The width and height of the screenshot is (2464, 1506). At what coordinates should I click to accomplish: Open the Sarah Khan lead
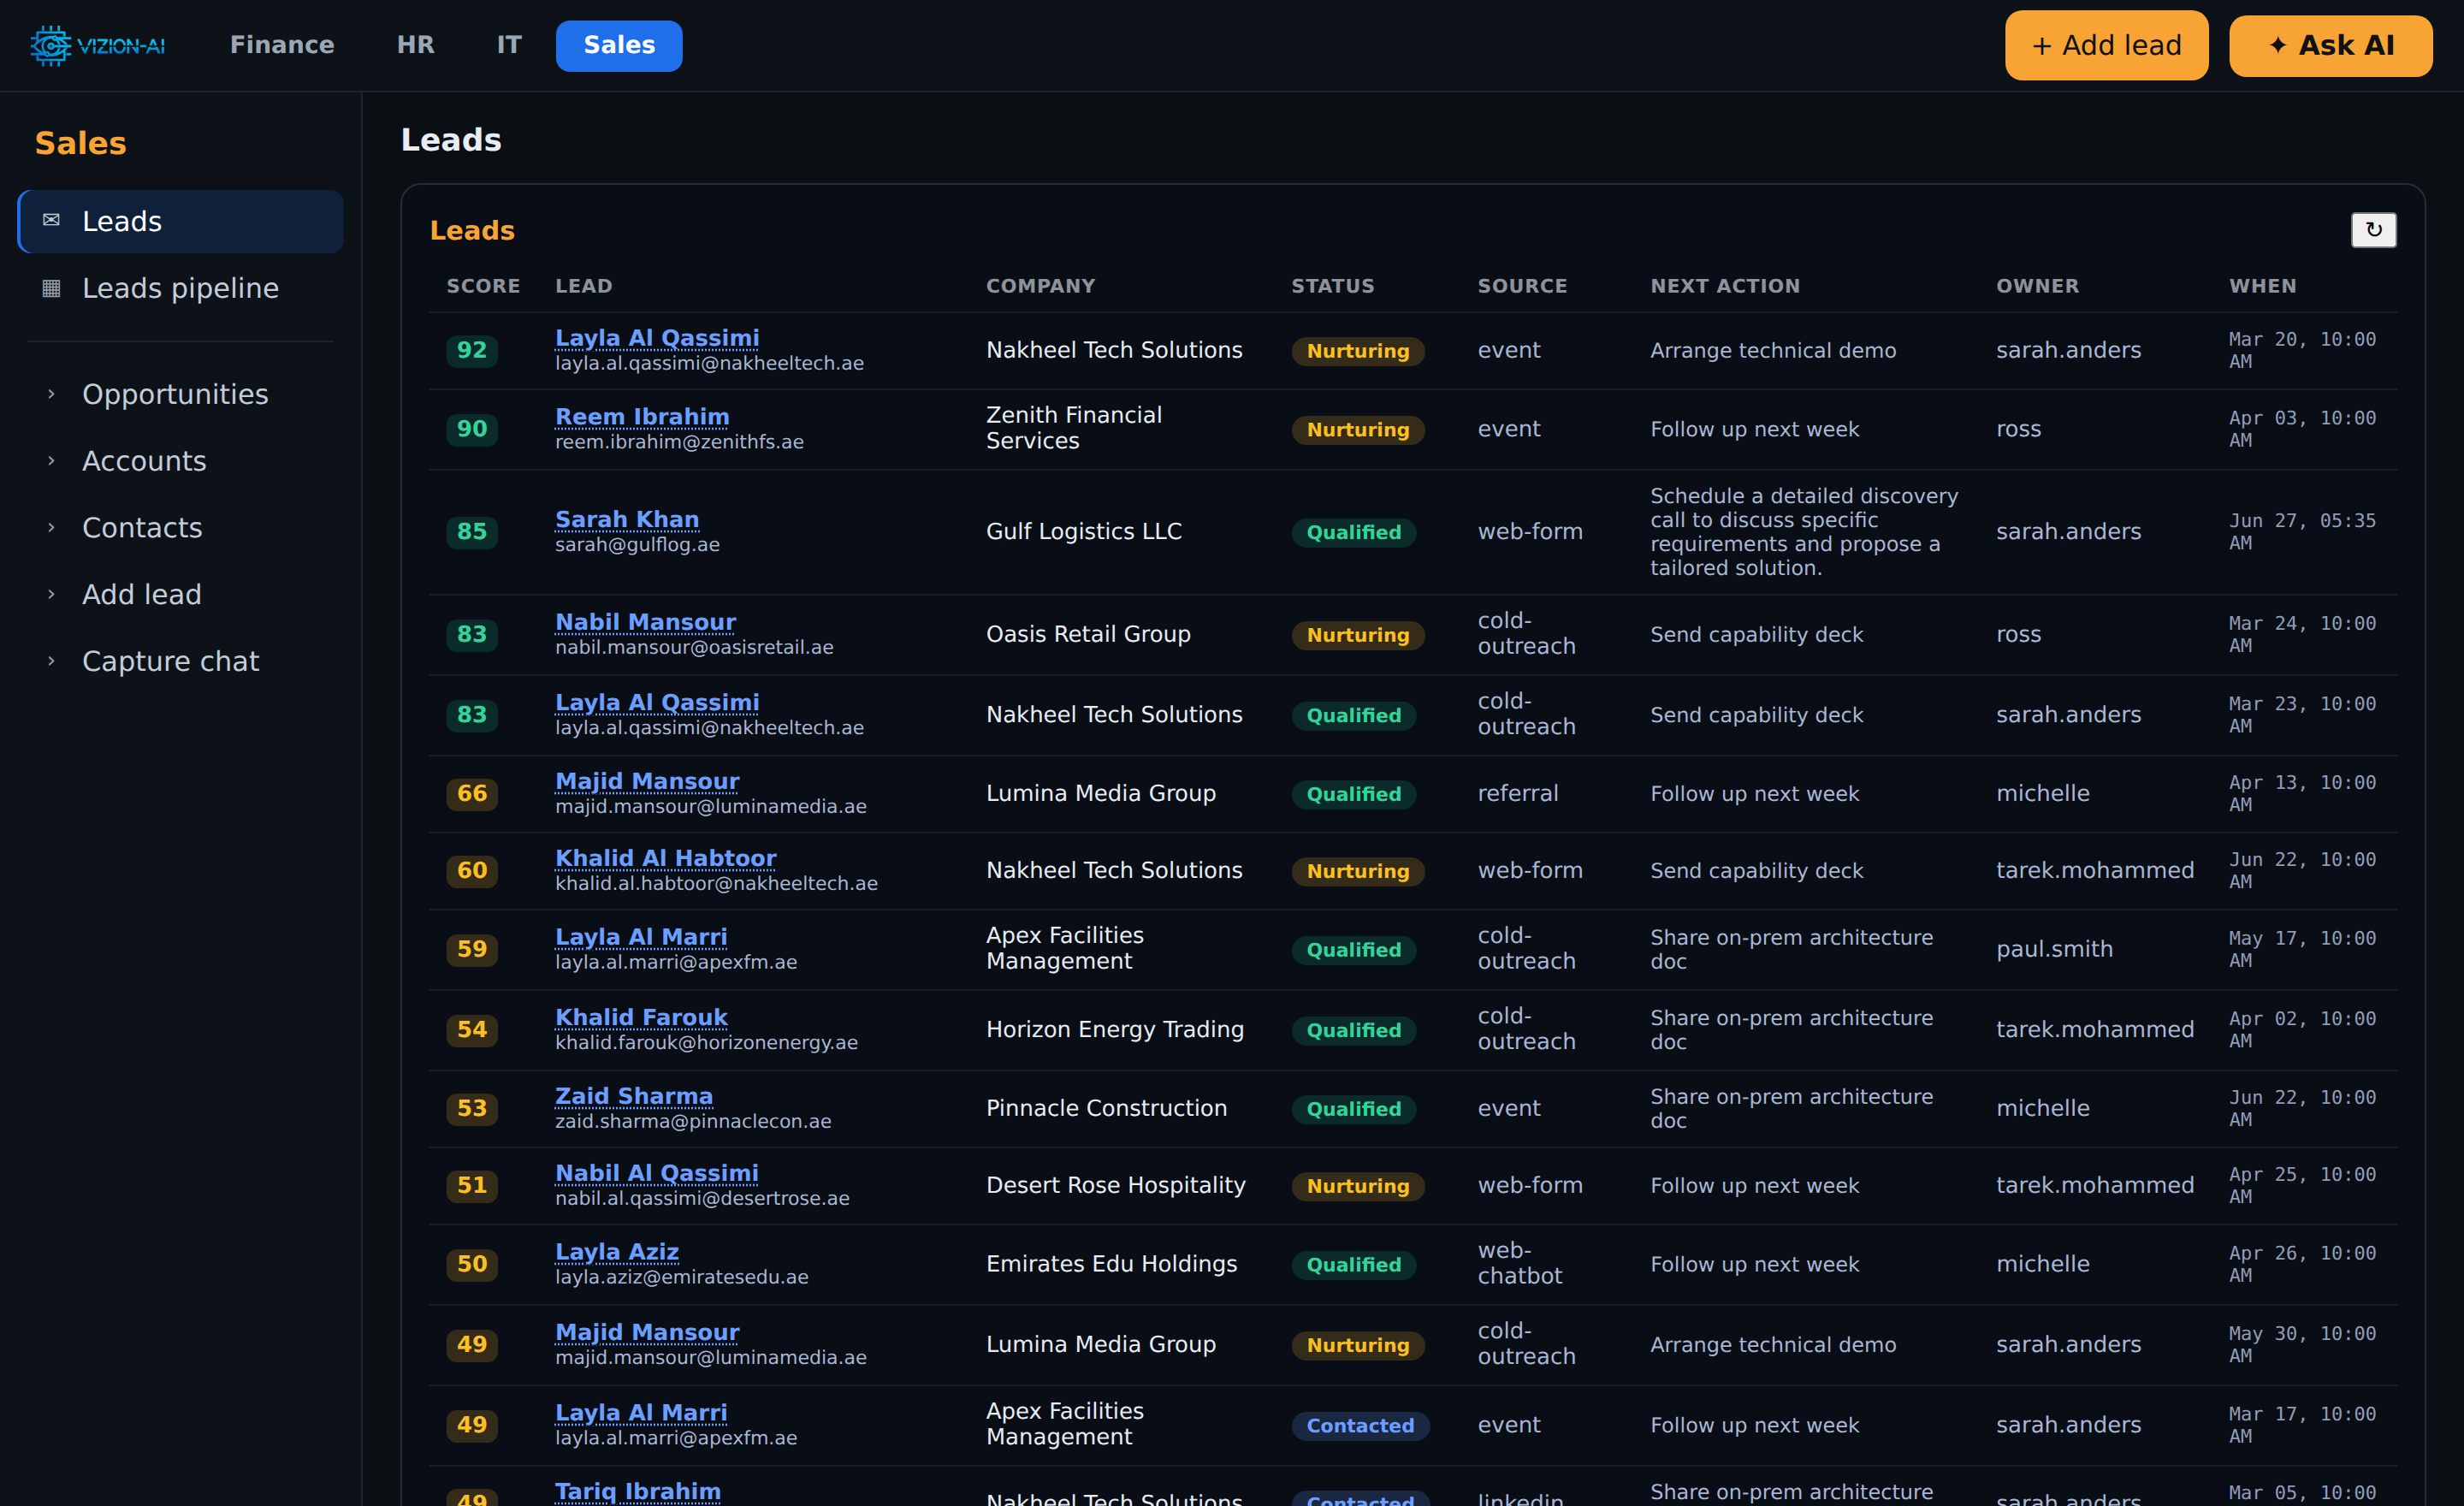[627, 519]
